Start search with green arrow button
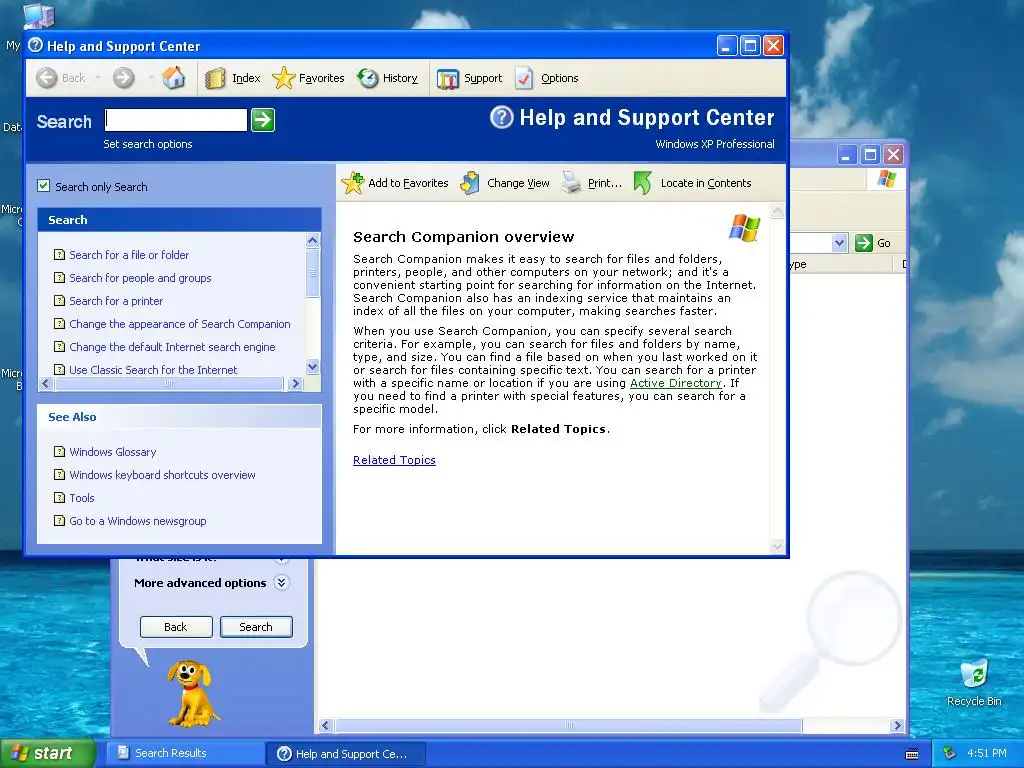 (x=263, y=120)
